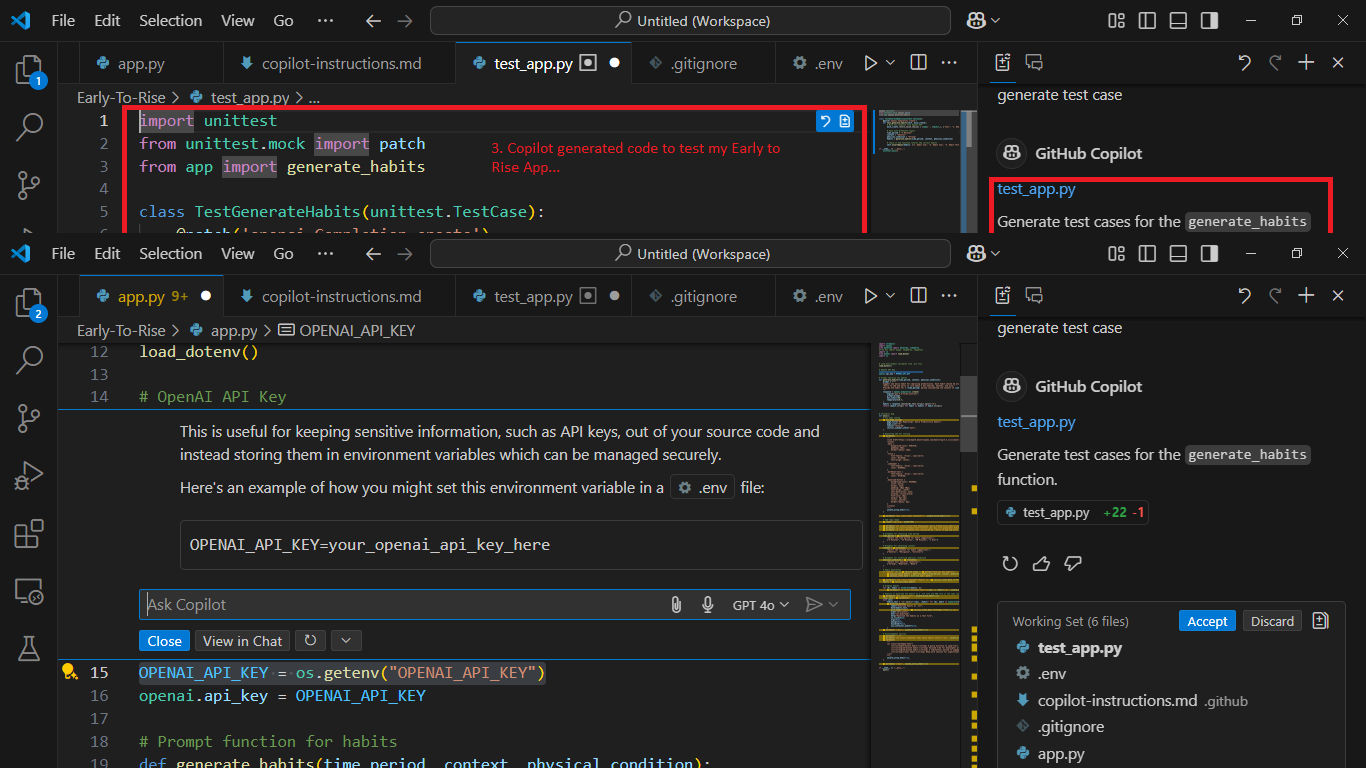This screenshot has width=1366, height=768.
Task: Click the minimap in app.py editor window
Action: pyautogui.click(x=920, y=510)
